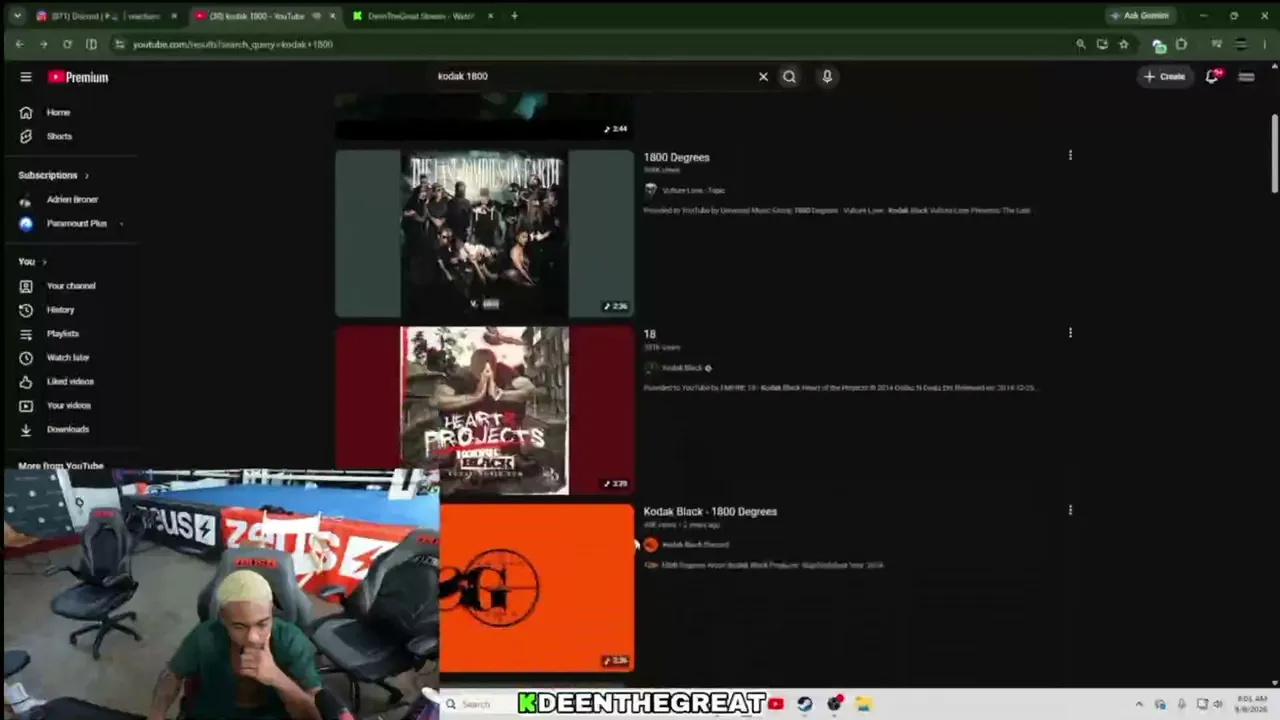Click the Downloads arrow icon

26,429
